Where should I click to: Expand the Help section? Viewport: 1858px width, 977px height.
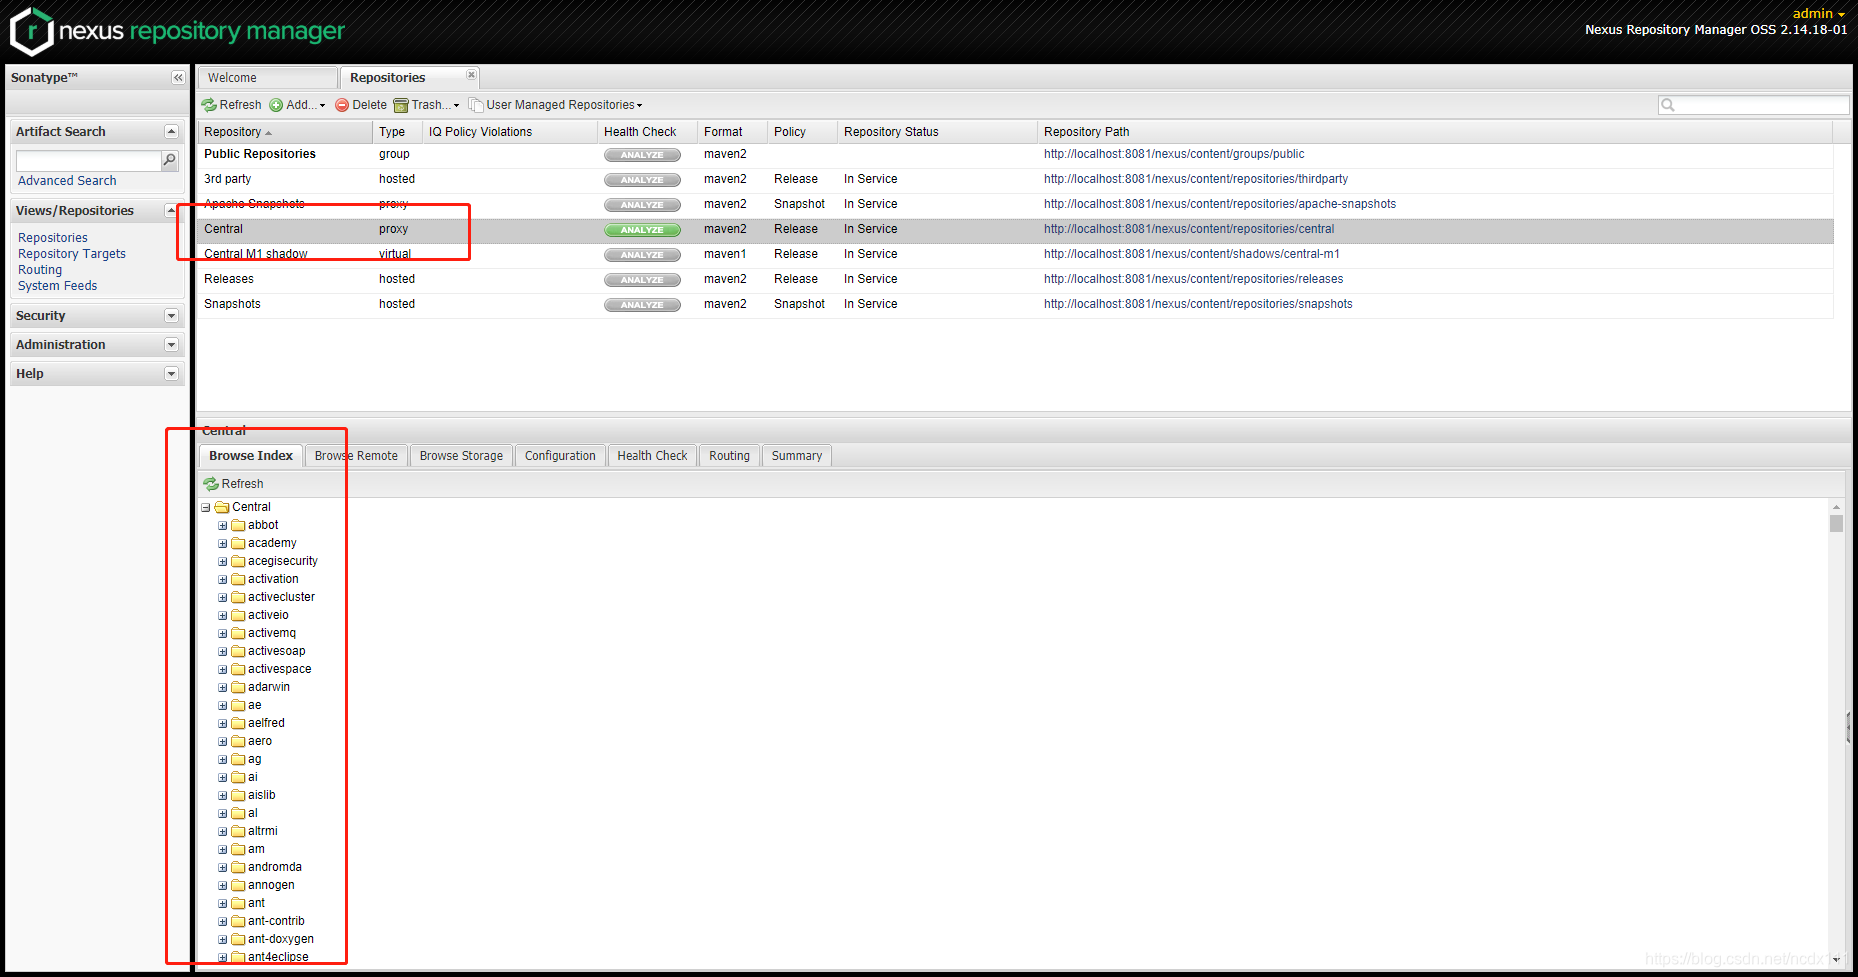pyautogui.click(x=171, y=374)
